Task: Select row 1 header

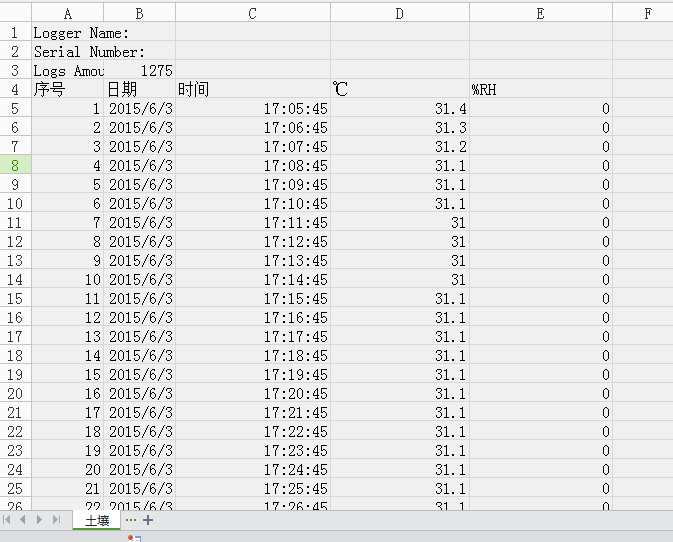Action: 15,33
